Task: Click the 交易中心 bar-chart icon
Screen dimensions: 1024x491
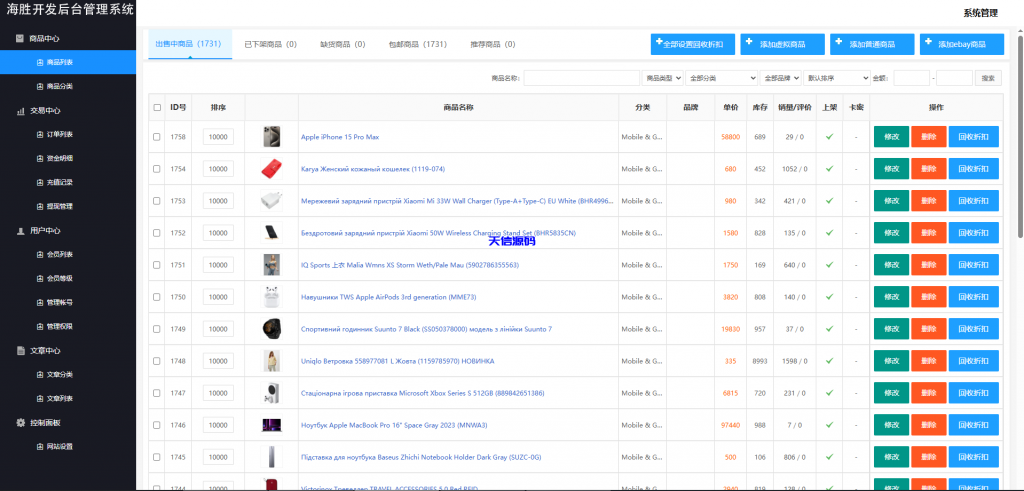Action: [x=20, y=111]
